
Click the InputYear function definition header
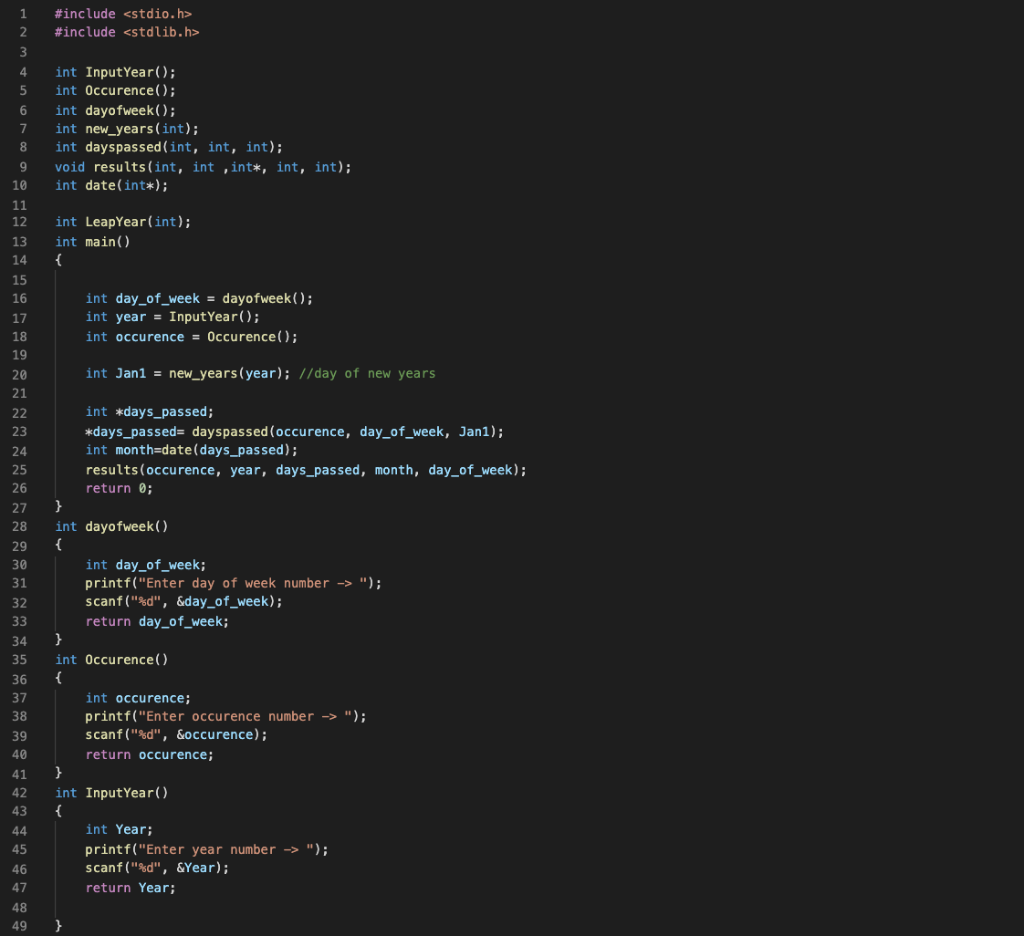[x=115, y=792]
